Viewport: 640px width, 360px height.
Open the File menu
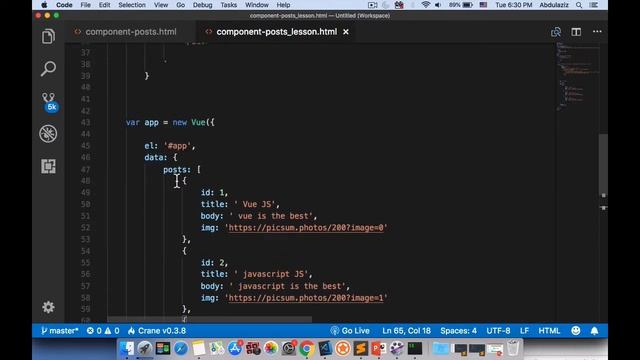(86, 5)
